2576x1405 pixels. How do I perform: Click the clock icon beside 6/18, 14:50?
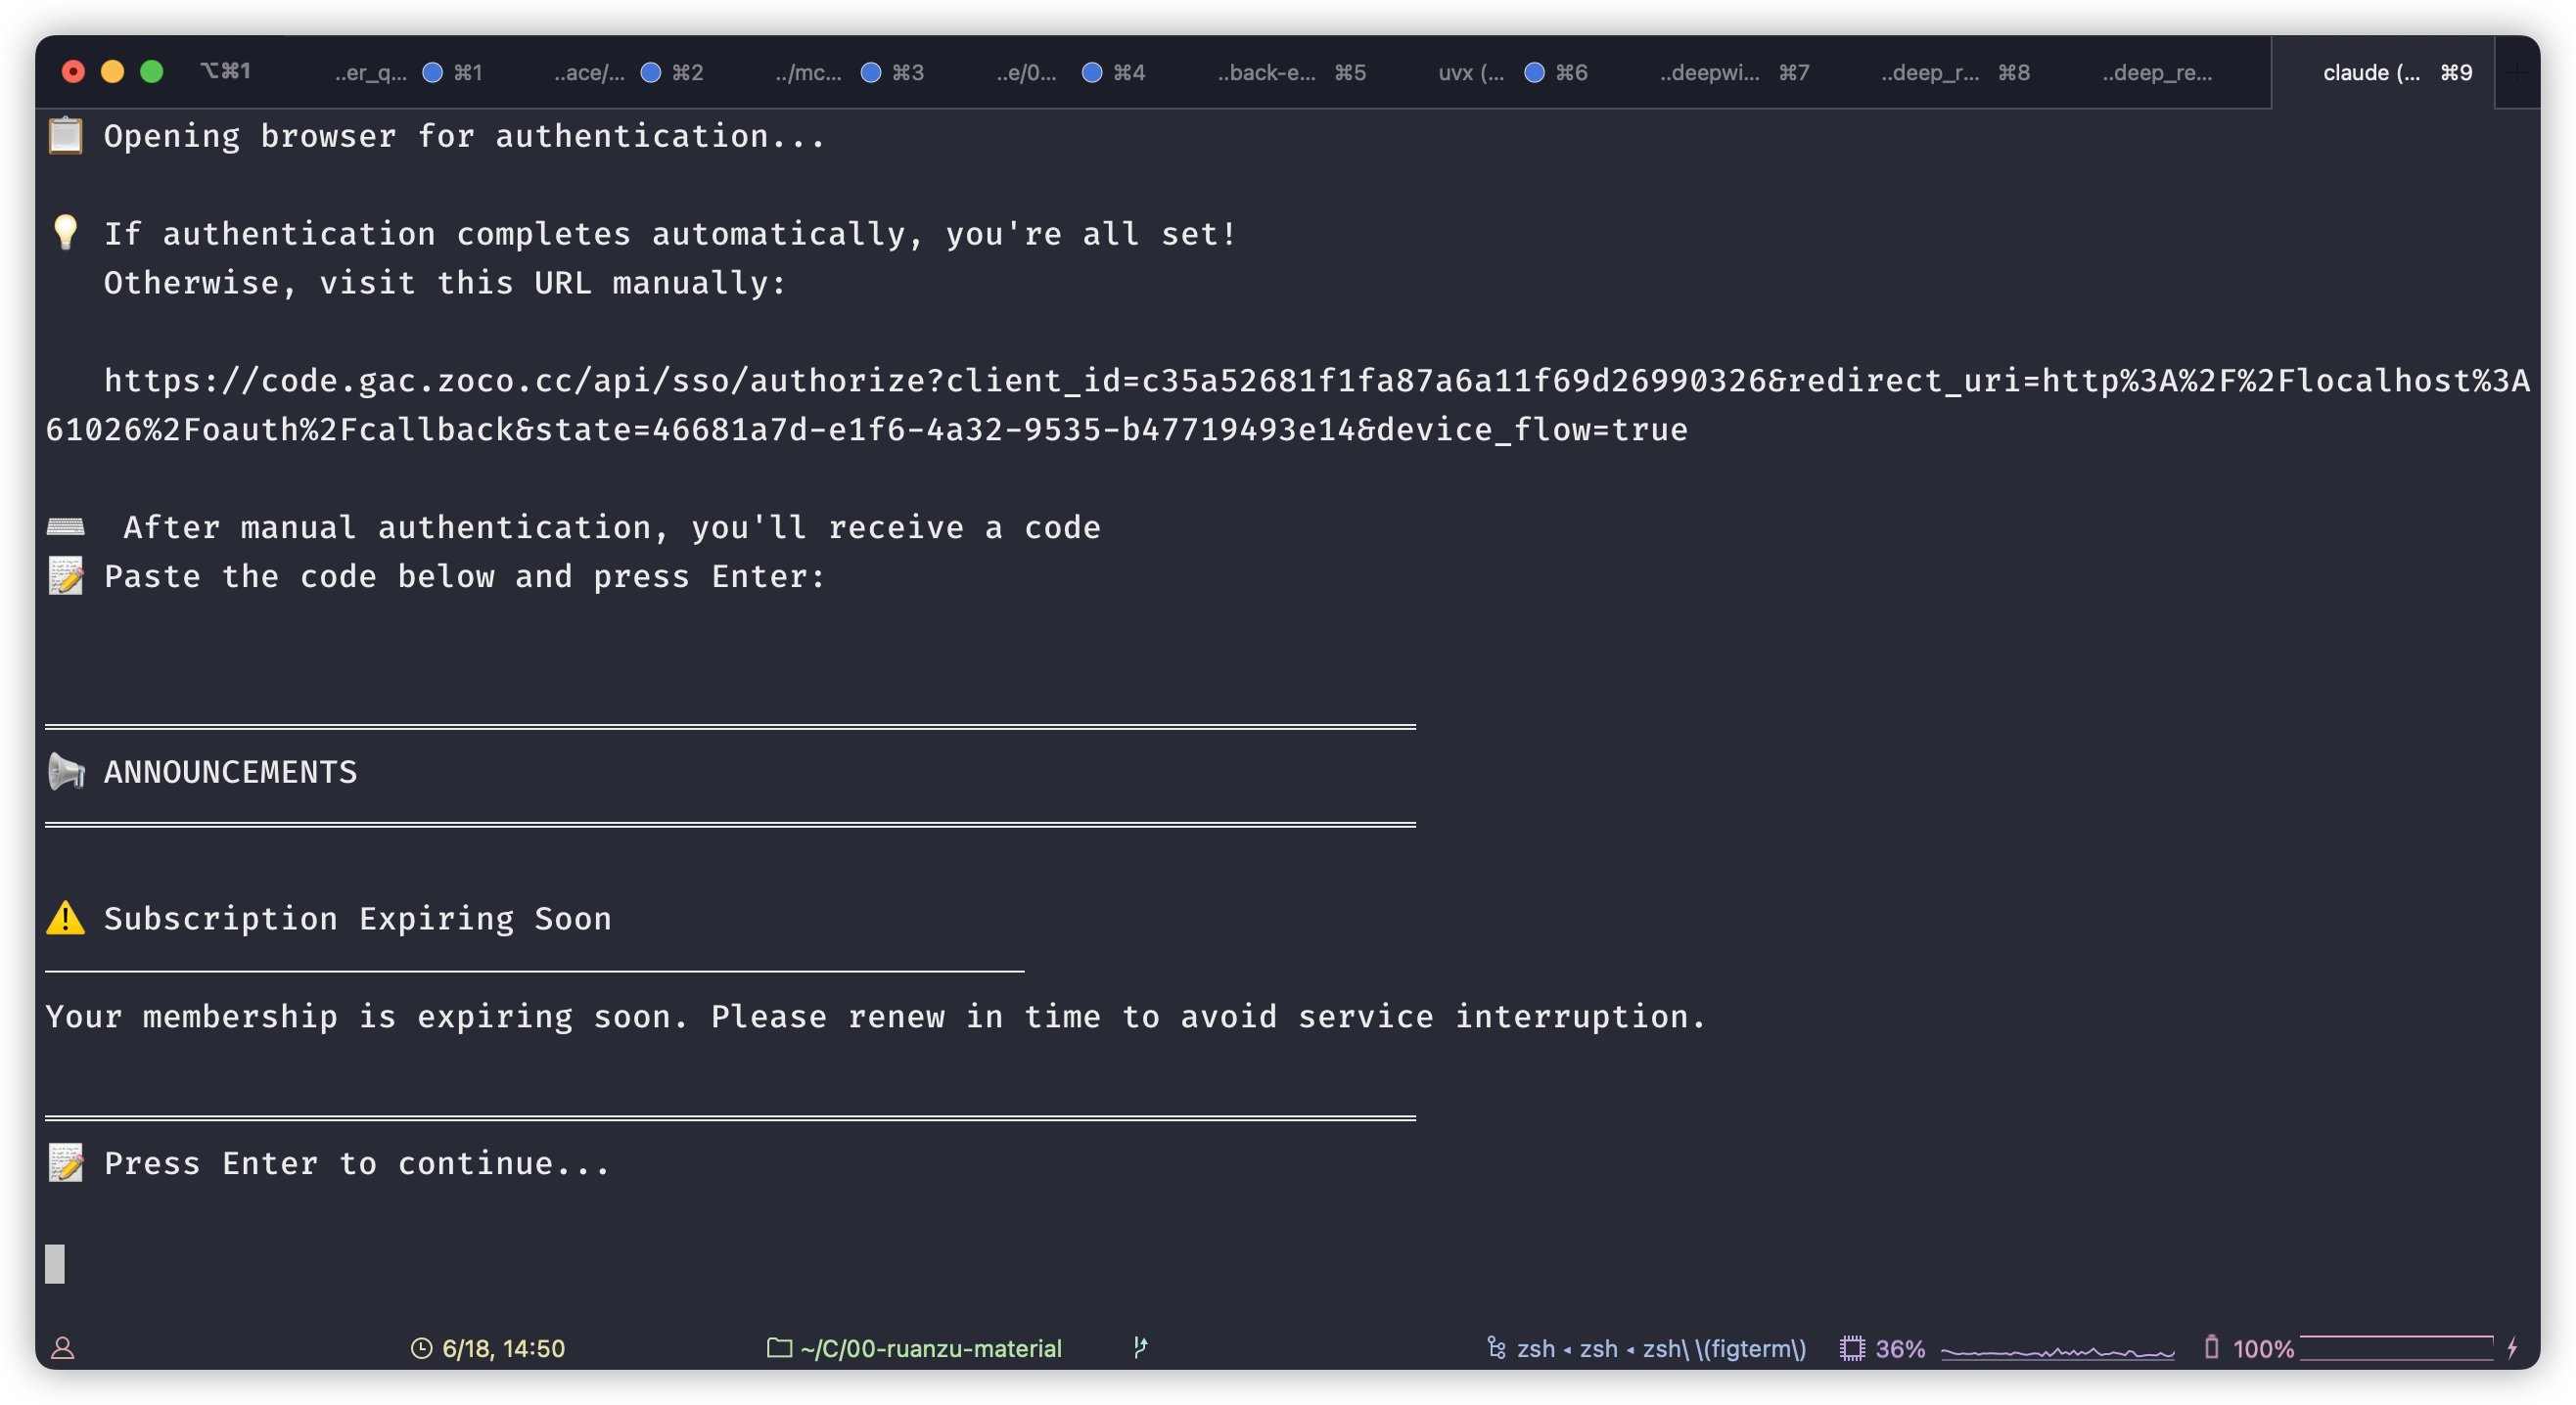422,1348
